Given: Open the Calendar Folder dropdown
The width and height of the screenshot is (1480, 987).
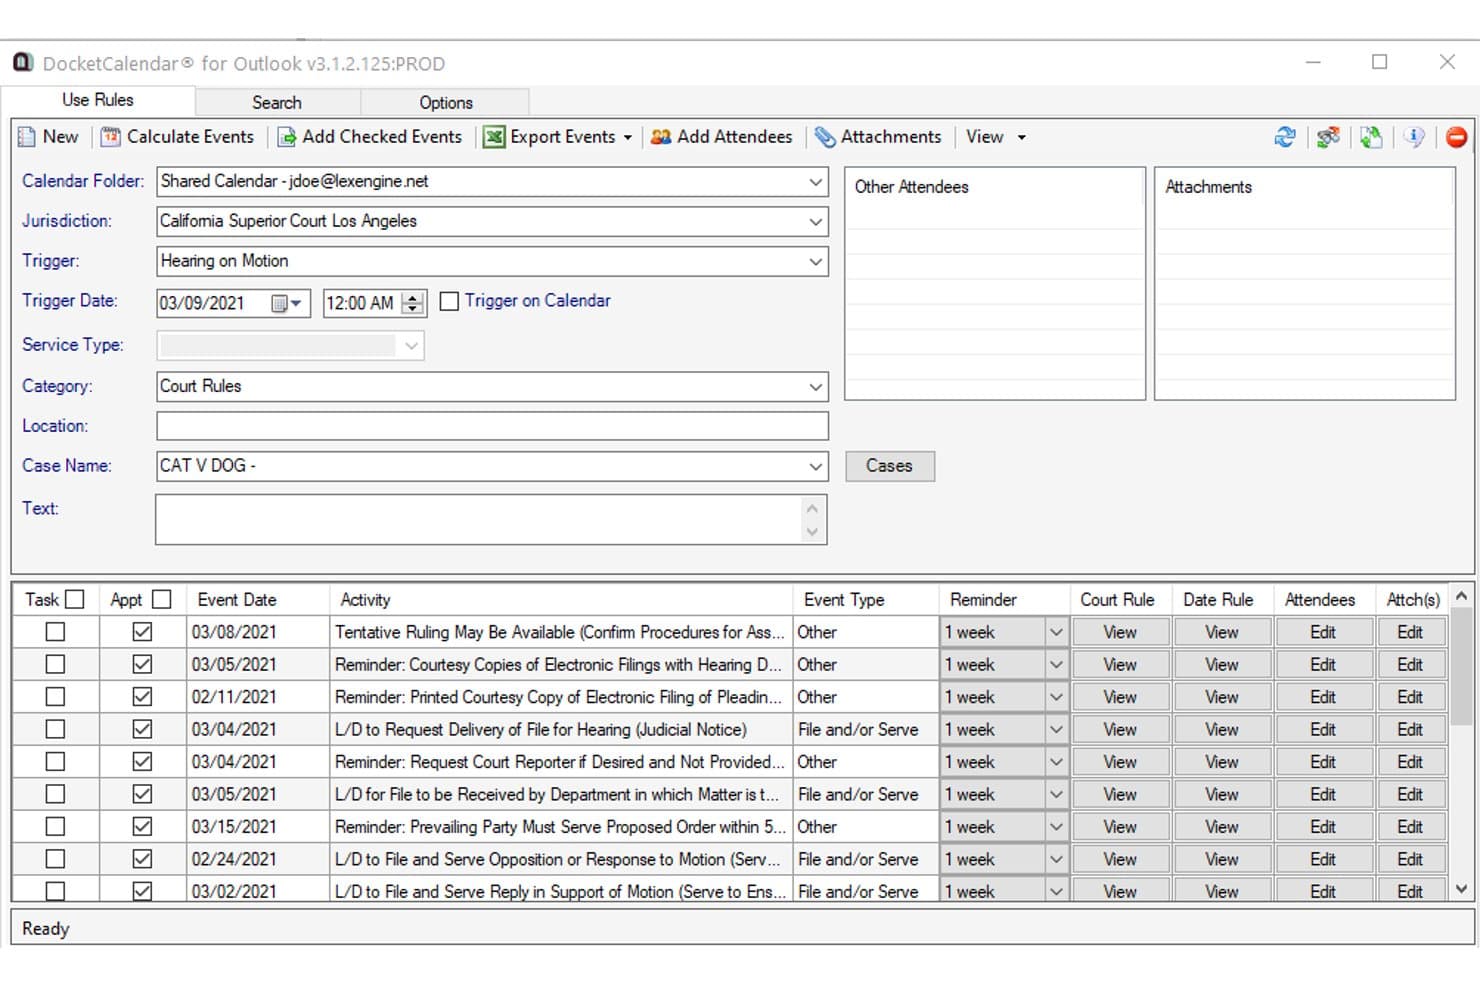Looking at the screenshot, I should click(815, 182).
